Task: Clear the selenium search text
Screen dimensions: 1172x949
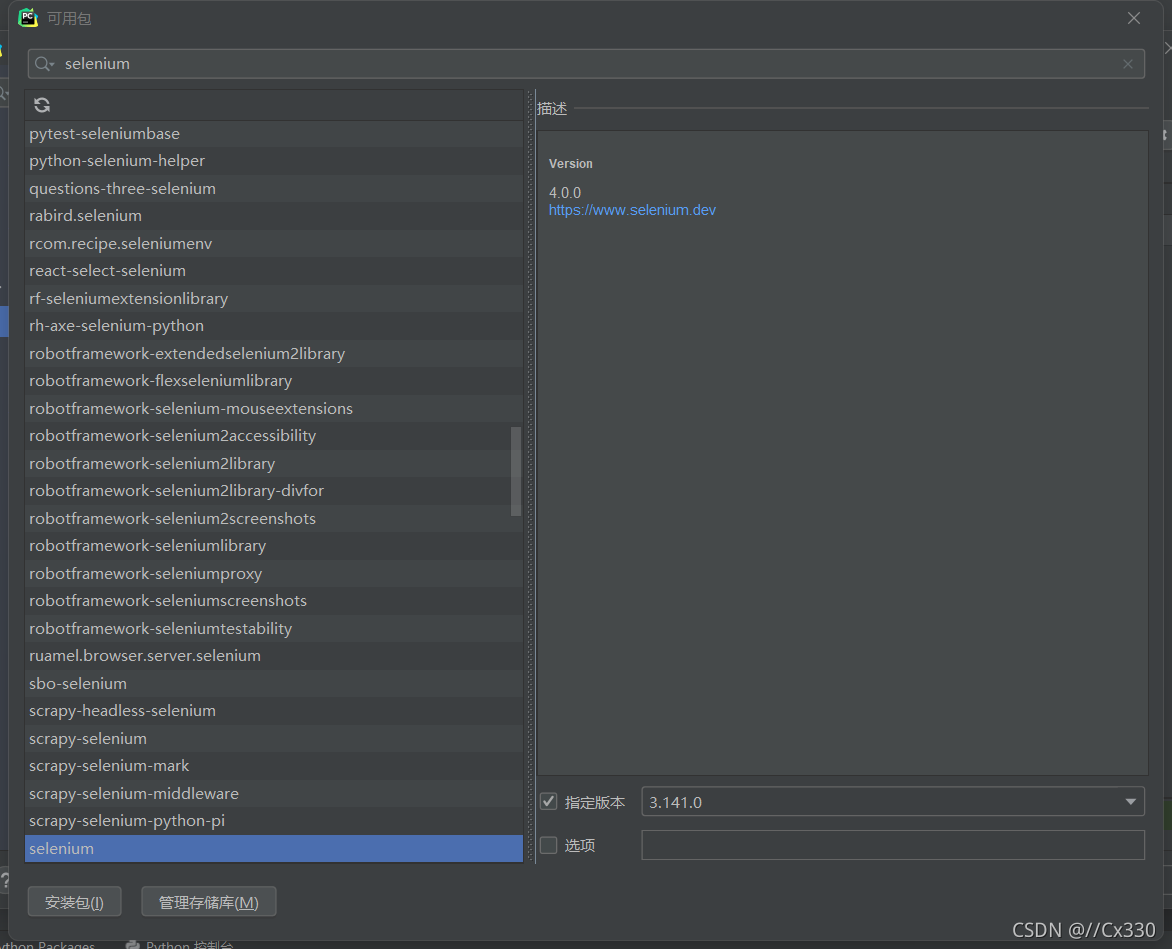Action: 1127,64
